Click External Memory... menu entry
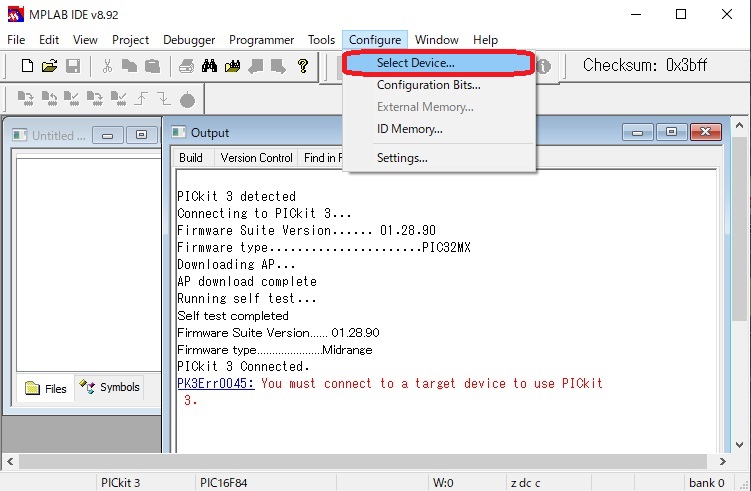Viewport: 751px width, 491px height. pyautogui.click(x=439, y=107)
